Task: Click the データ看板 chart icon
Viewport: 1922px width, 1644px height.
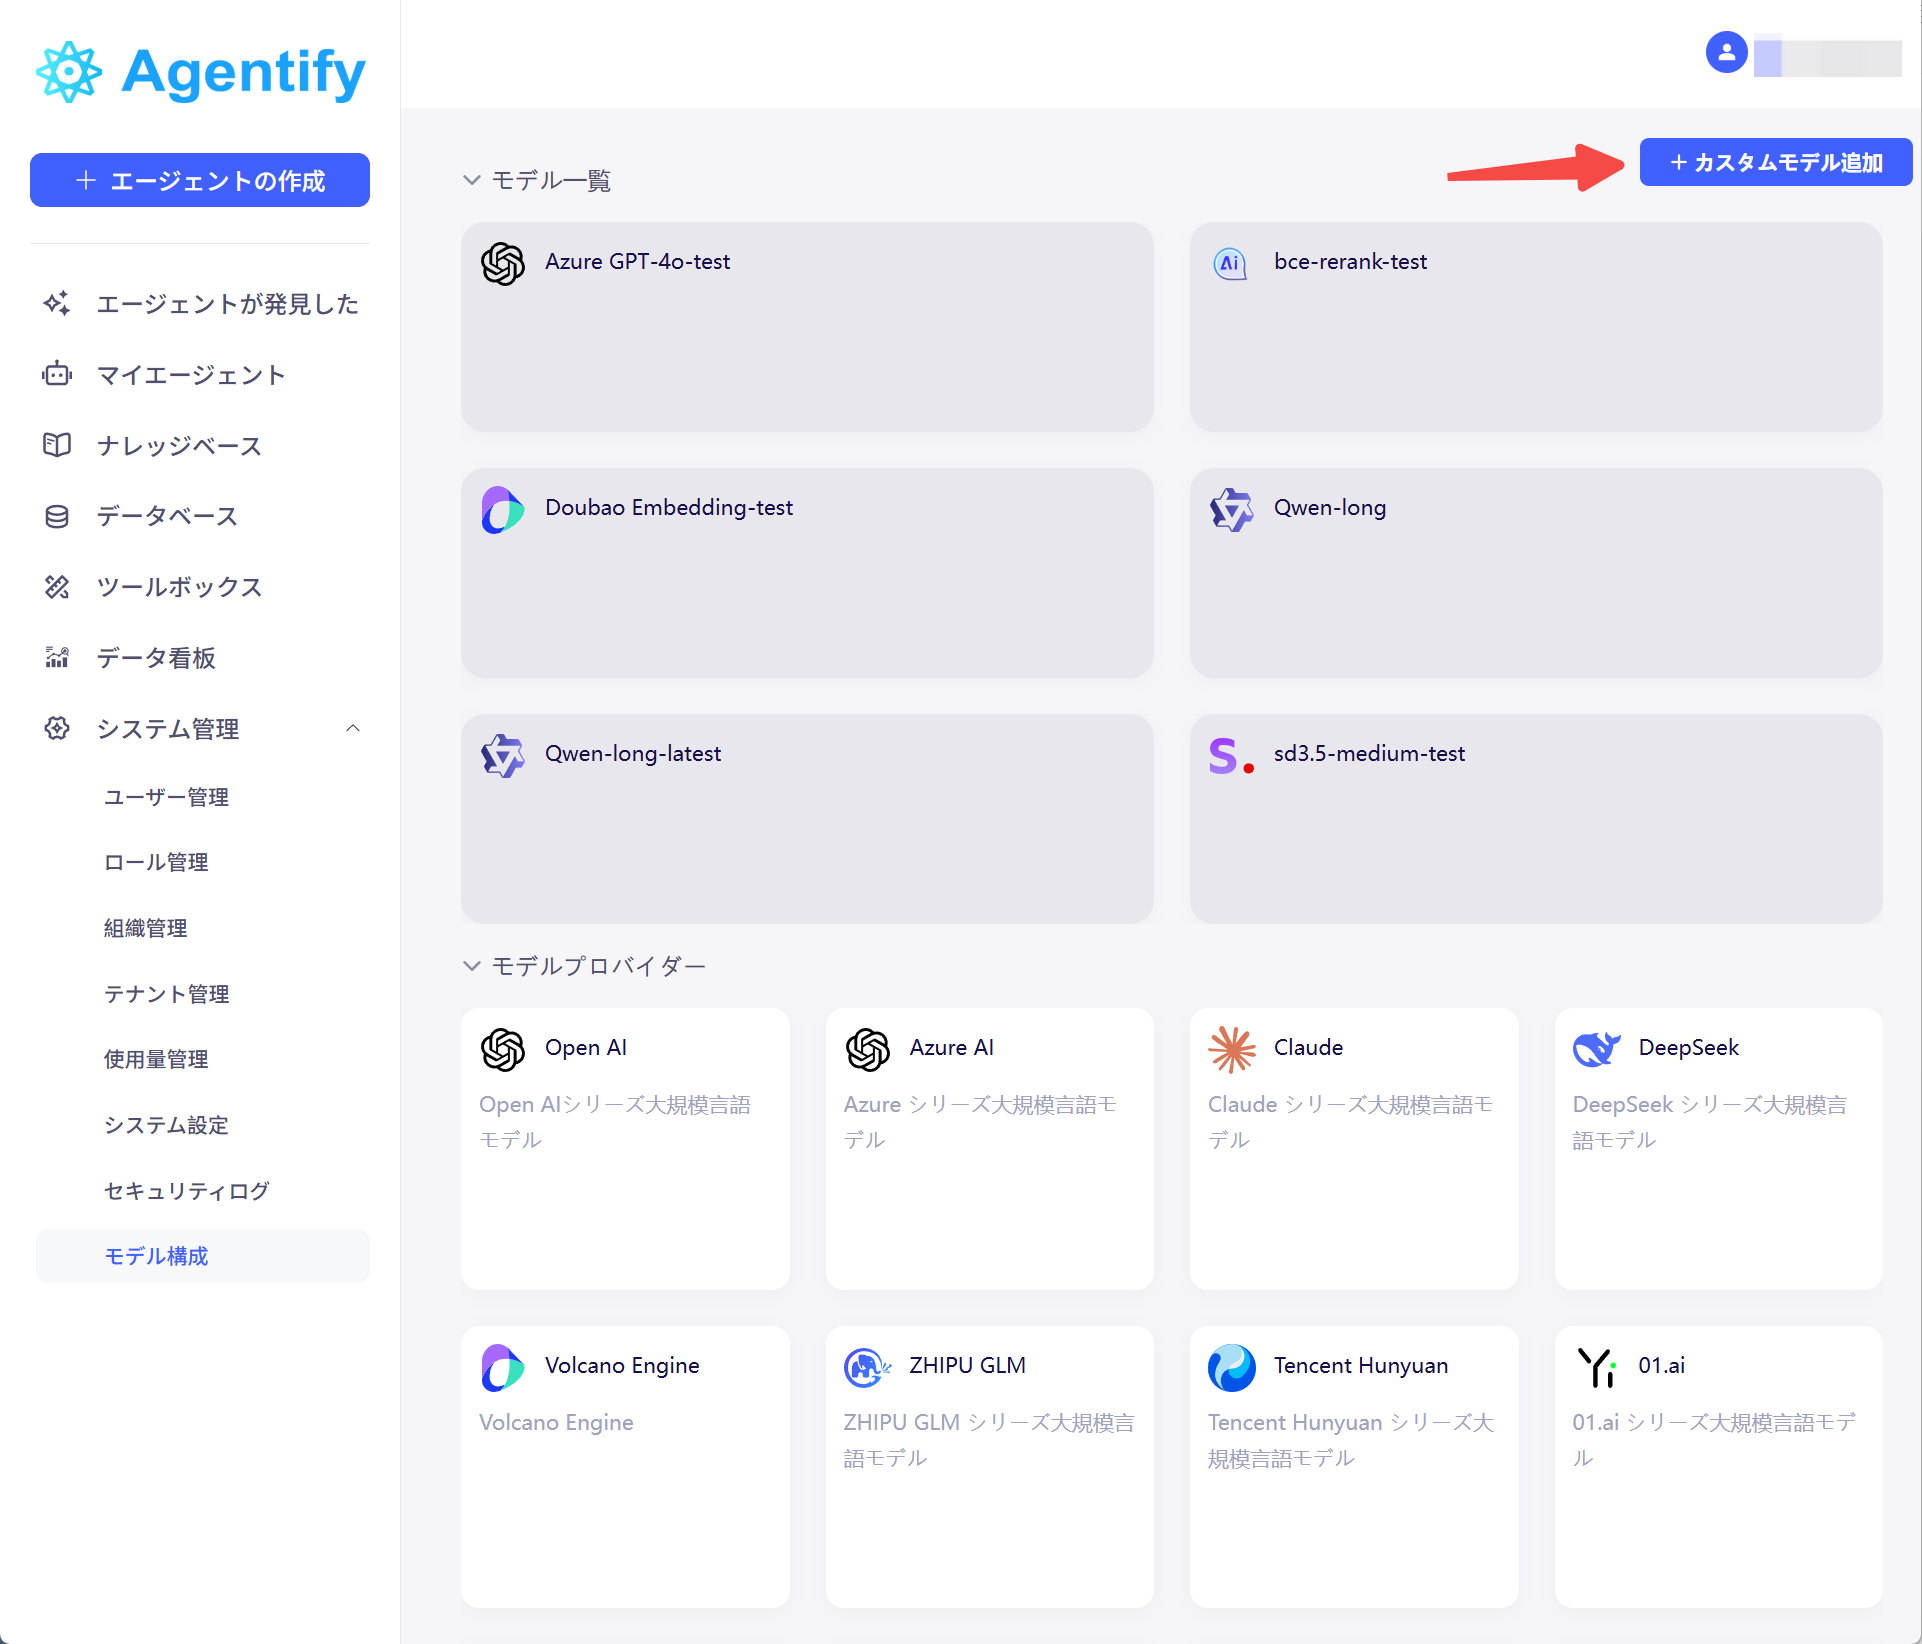Action: [x=57, y=658]
